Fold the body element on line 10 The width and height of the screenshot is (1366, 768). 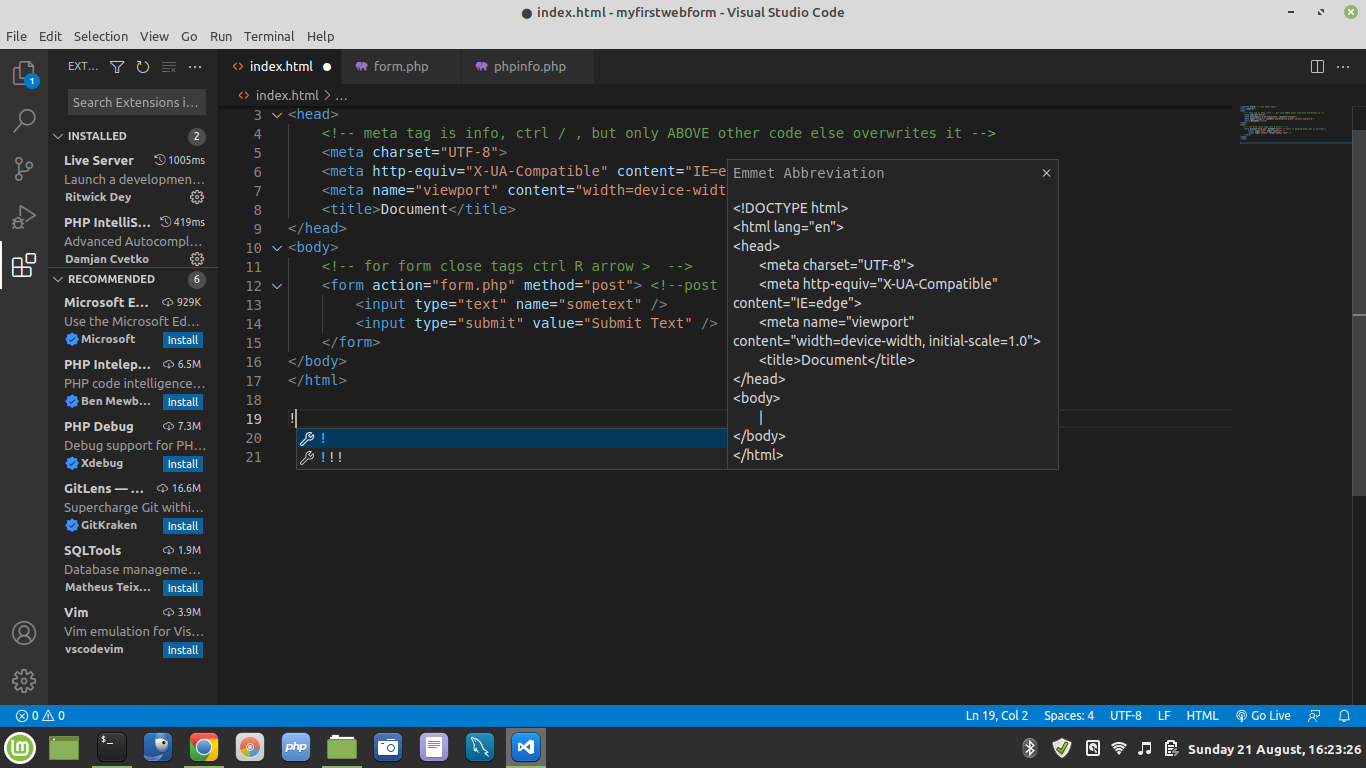click(x=277, y=248)
